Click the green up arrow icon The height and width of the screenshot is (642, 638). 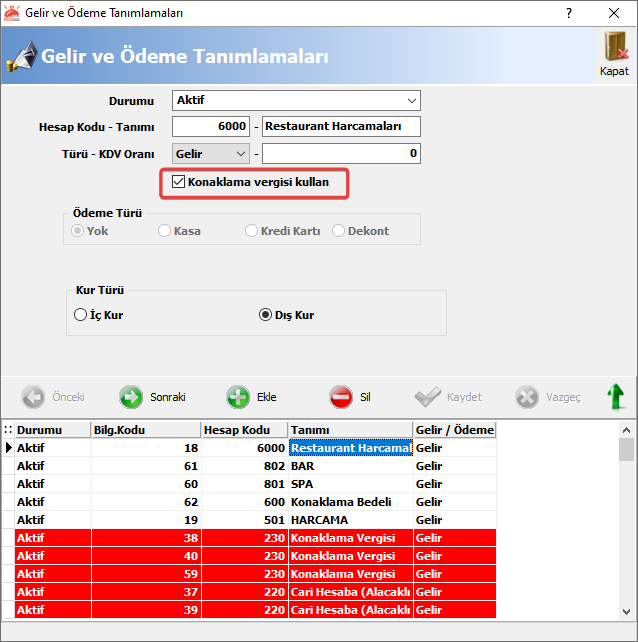[615, 396]
